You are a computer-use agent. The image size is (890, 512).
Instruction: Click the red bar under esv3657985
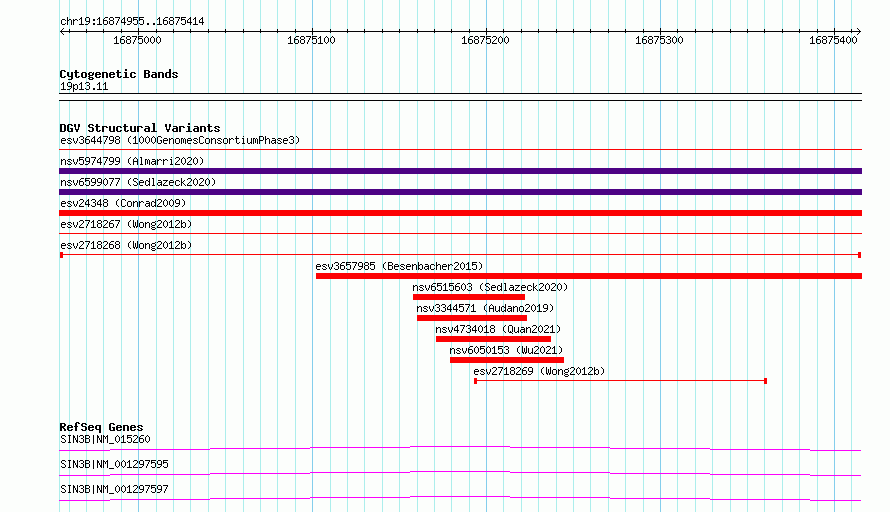click(x=589, y=276)
